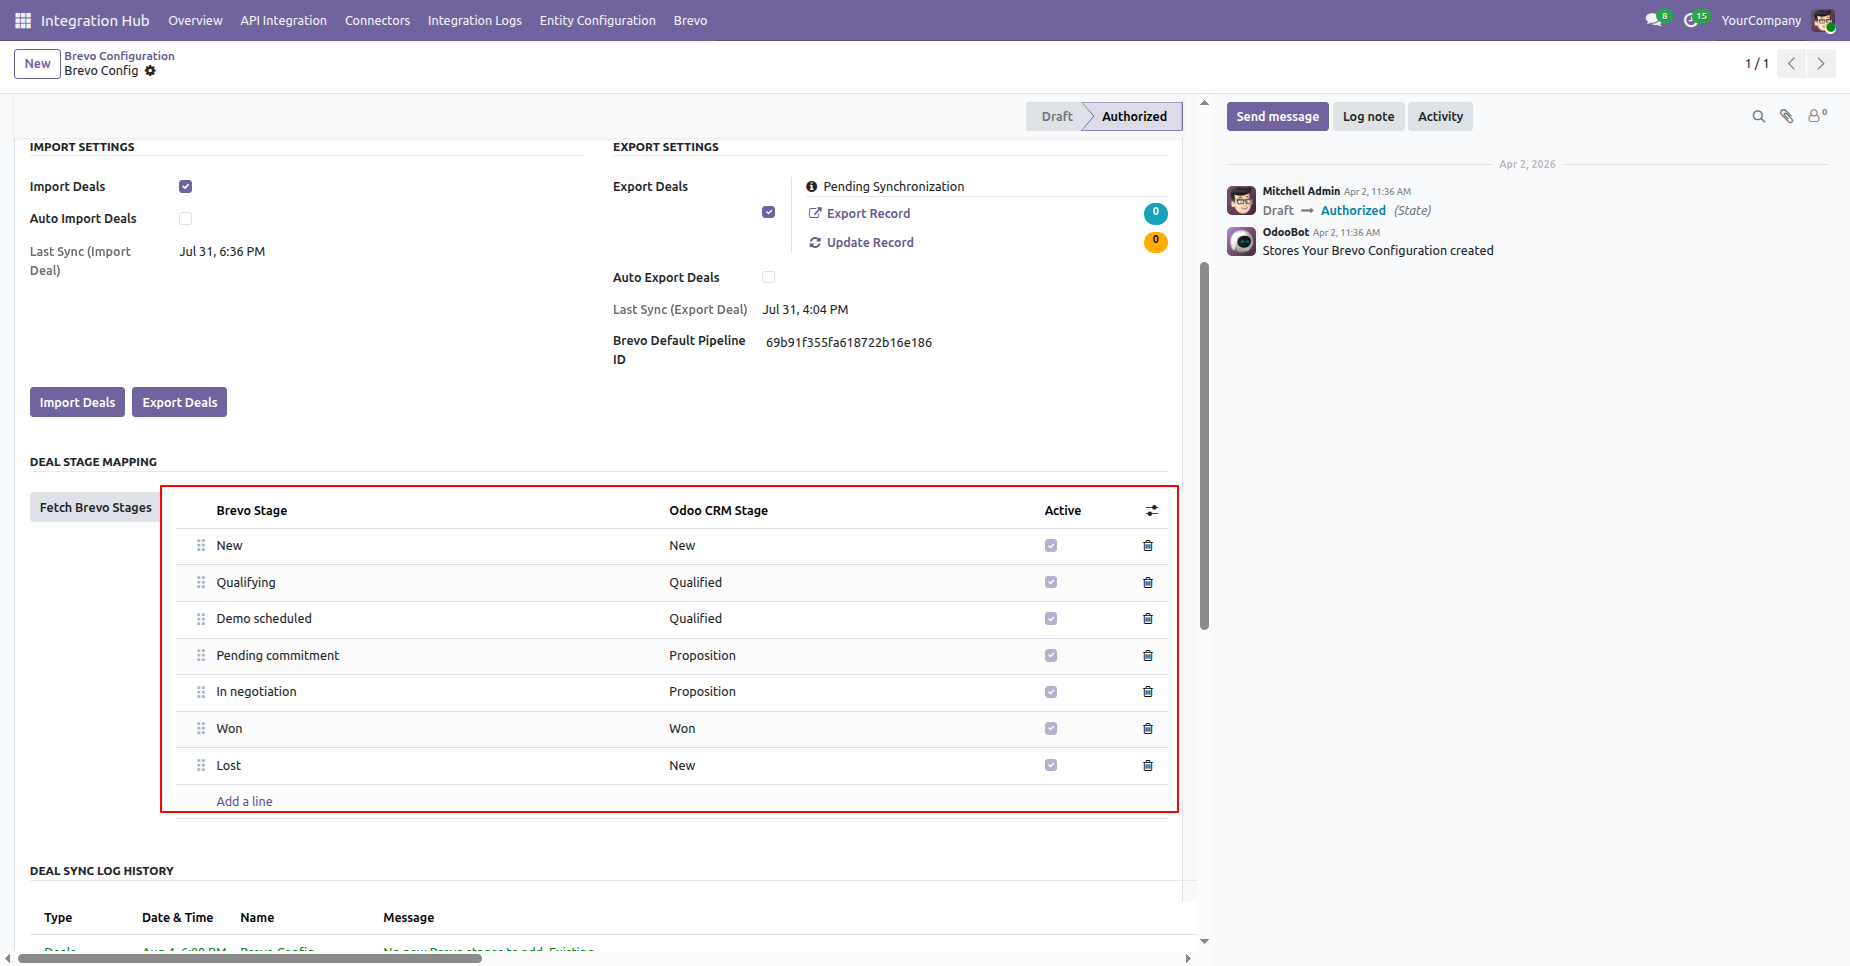Delete the Qualifying stage mapping row
The width and height of the screenshot is (1850, 966).
pyautogui.click(x=1148, y=583)
